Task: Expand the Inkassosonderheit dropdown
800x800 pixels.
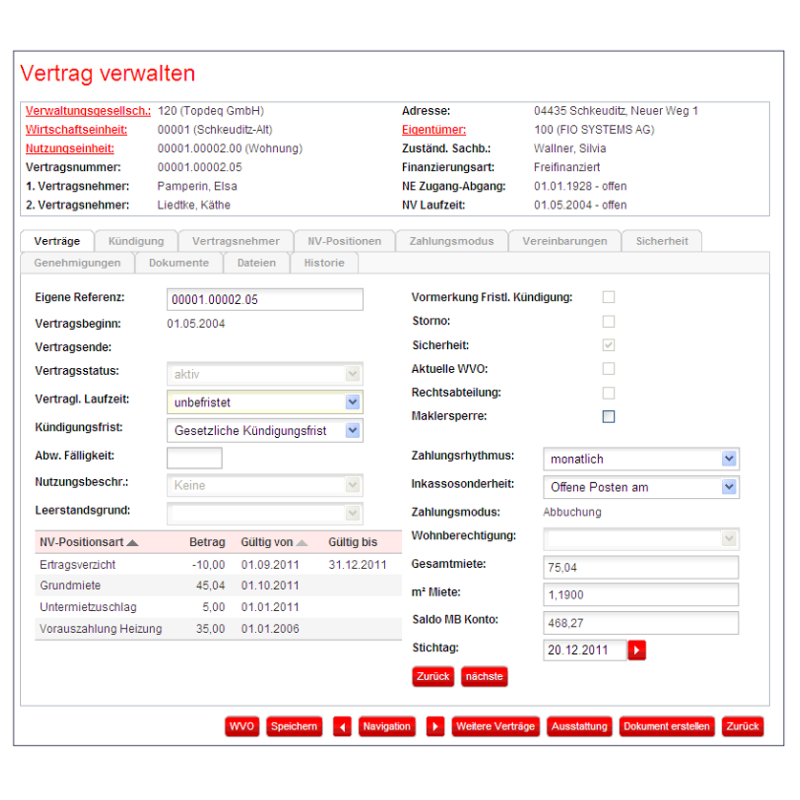Action: 729,487
